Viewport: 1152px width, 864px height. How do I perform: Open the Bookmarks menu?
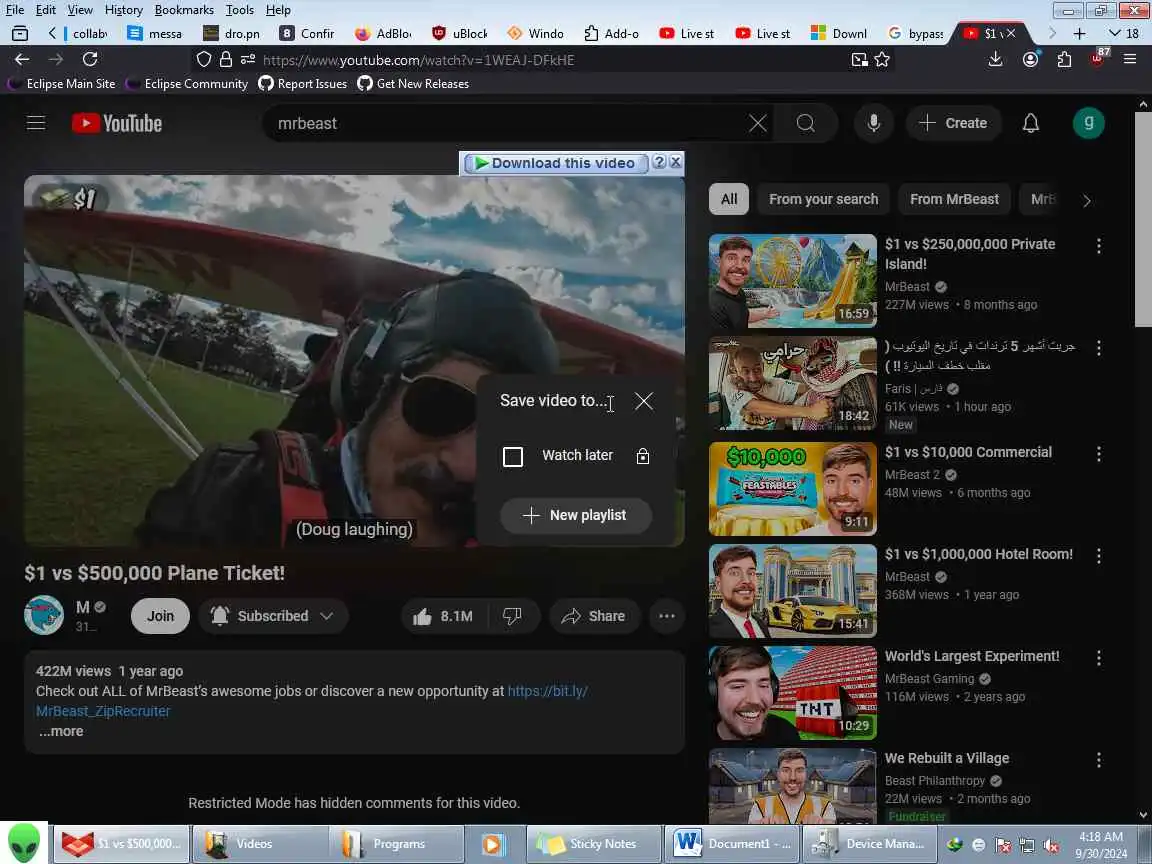pyautogui.click(x=184, y=10)
